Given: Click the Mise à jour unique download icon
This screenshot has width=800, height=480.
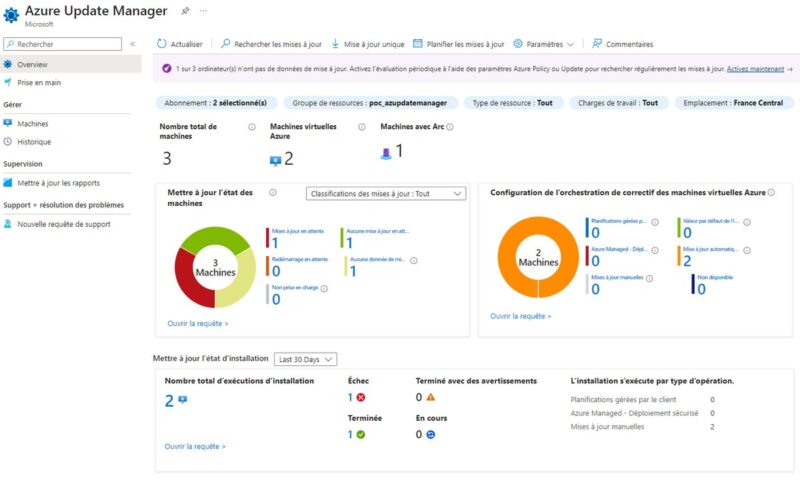Looking at the screenshot, I should tap(335, 44).
